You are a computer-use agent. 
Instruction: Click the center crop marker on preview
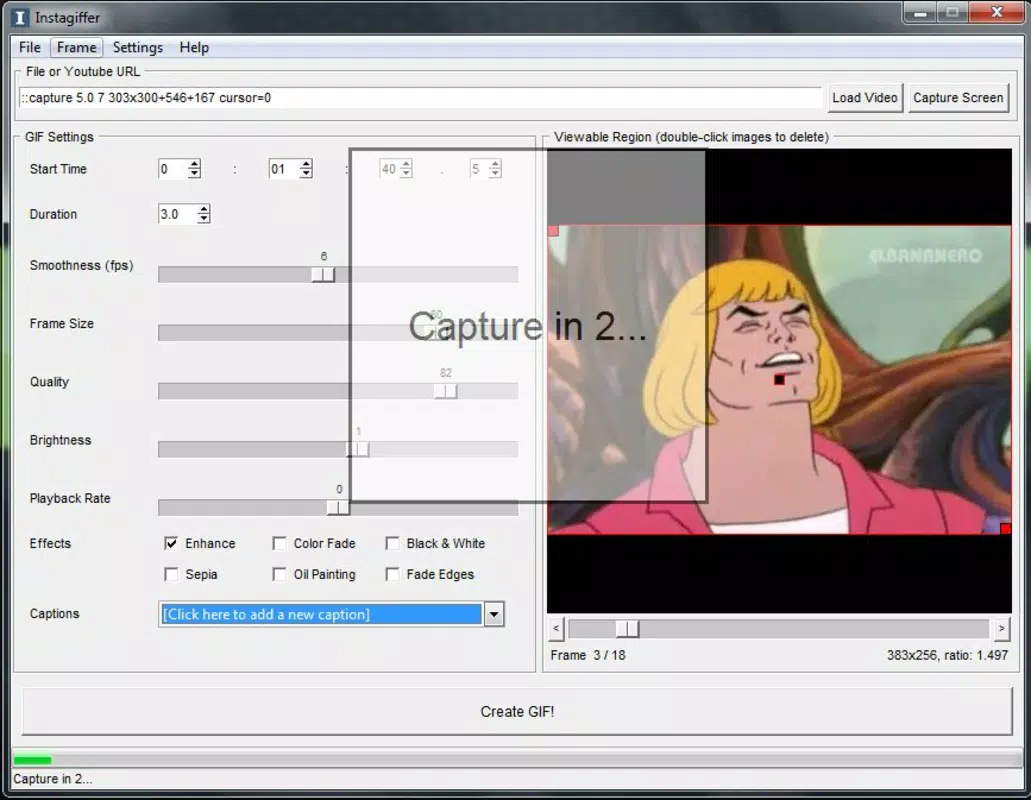point(779,379)
